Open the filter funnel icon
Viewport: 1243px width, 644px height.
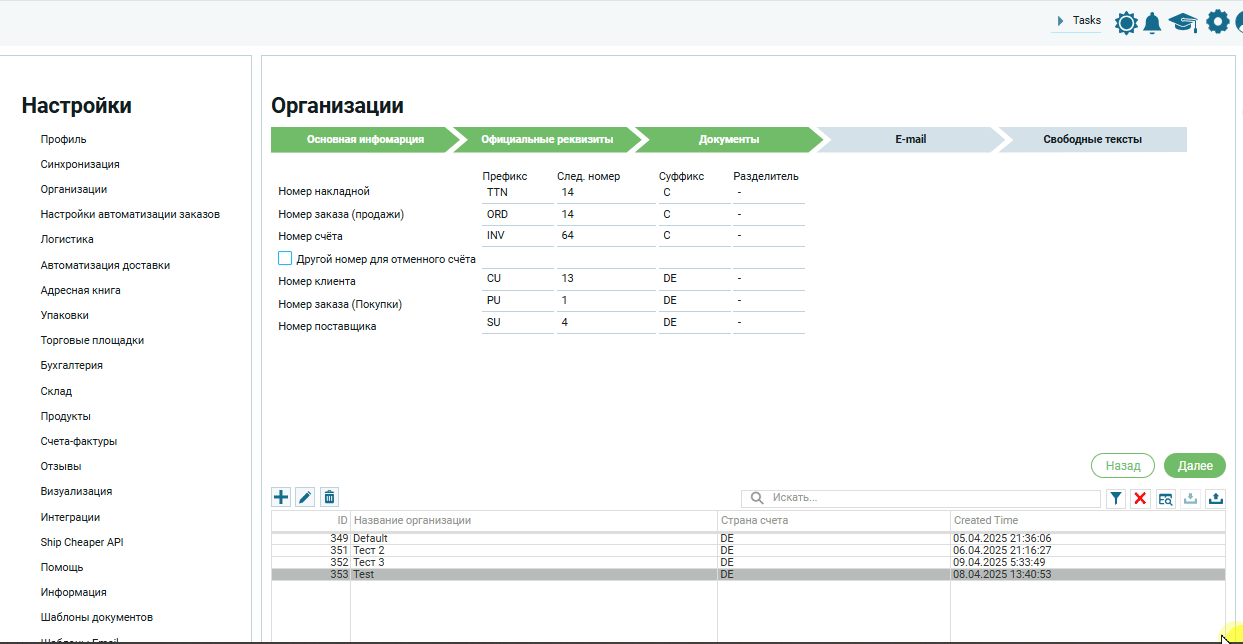1116,498
